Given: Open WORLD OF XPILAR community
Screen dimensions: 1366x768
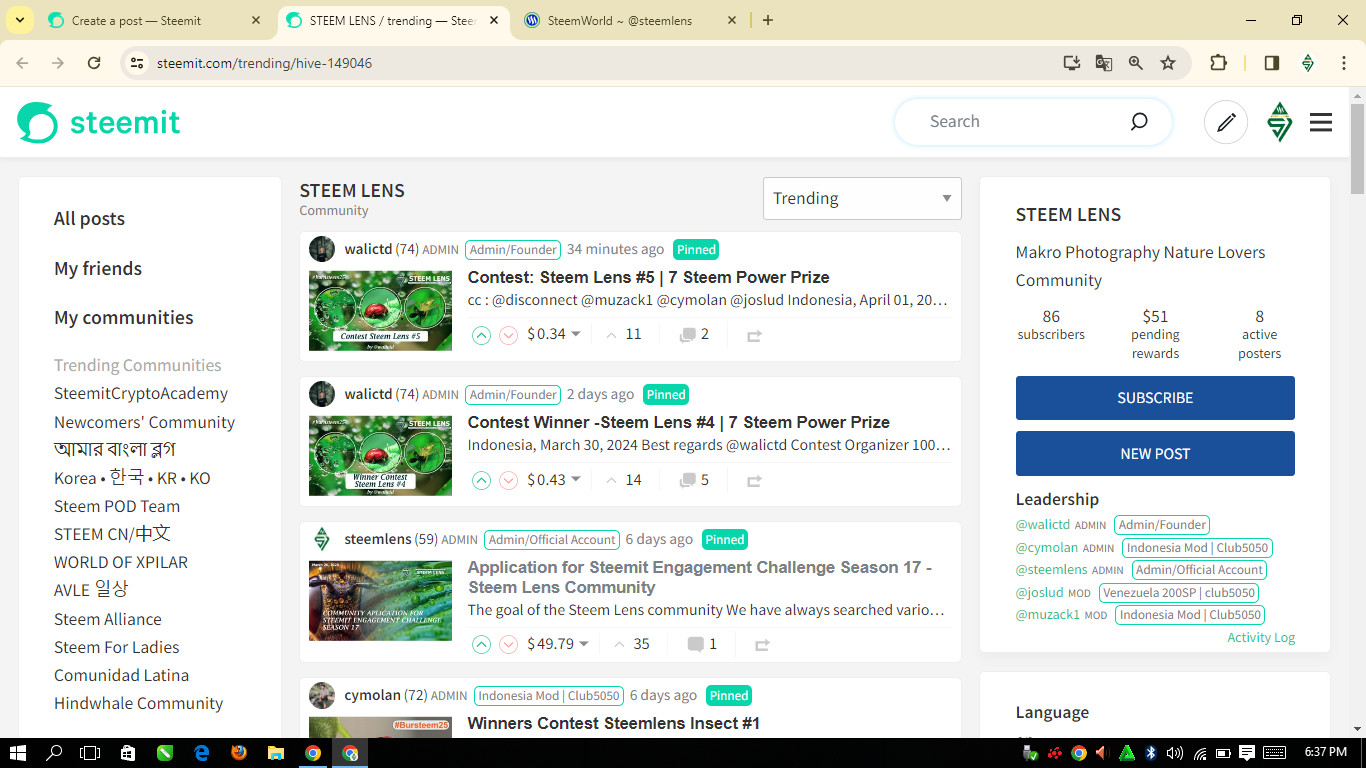Looking at the screenshot, I should pos(121,562).
